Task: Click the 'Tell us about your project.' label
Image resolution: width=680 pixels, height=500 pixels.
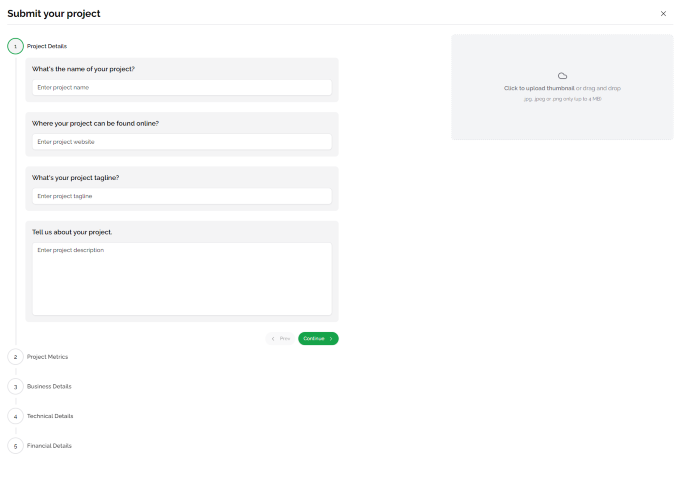Action: tap(72, 232)
